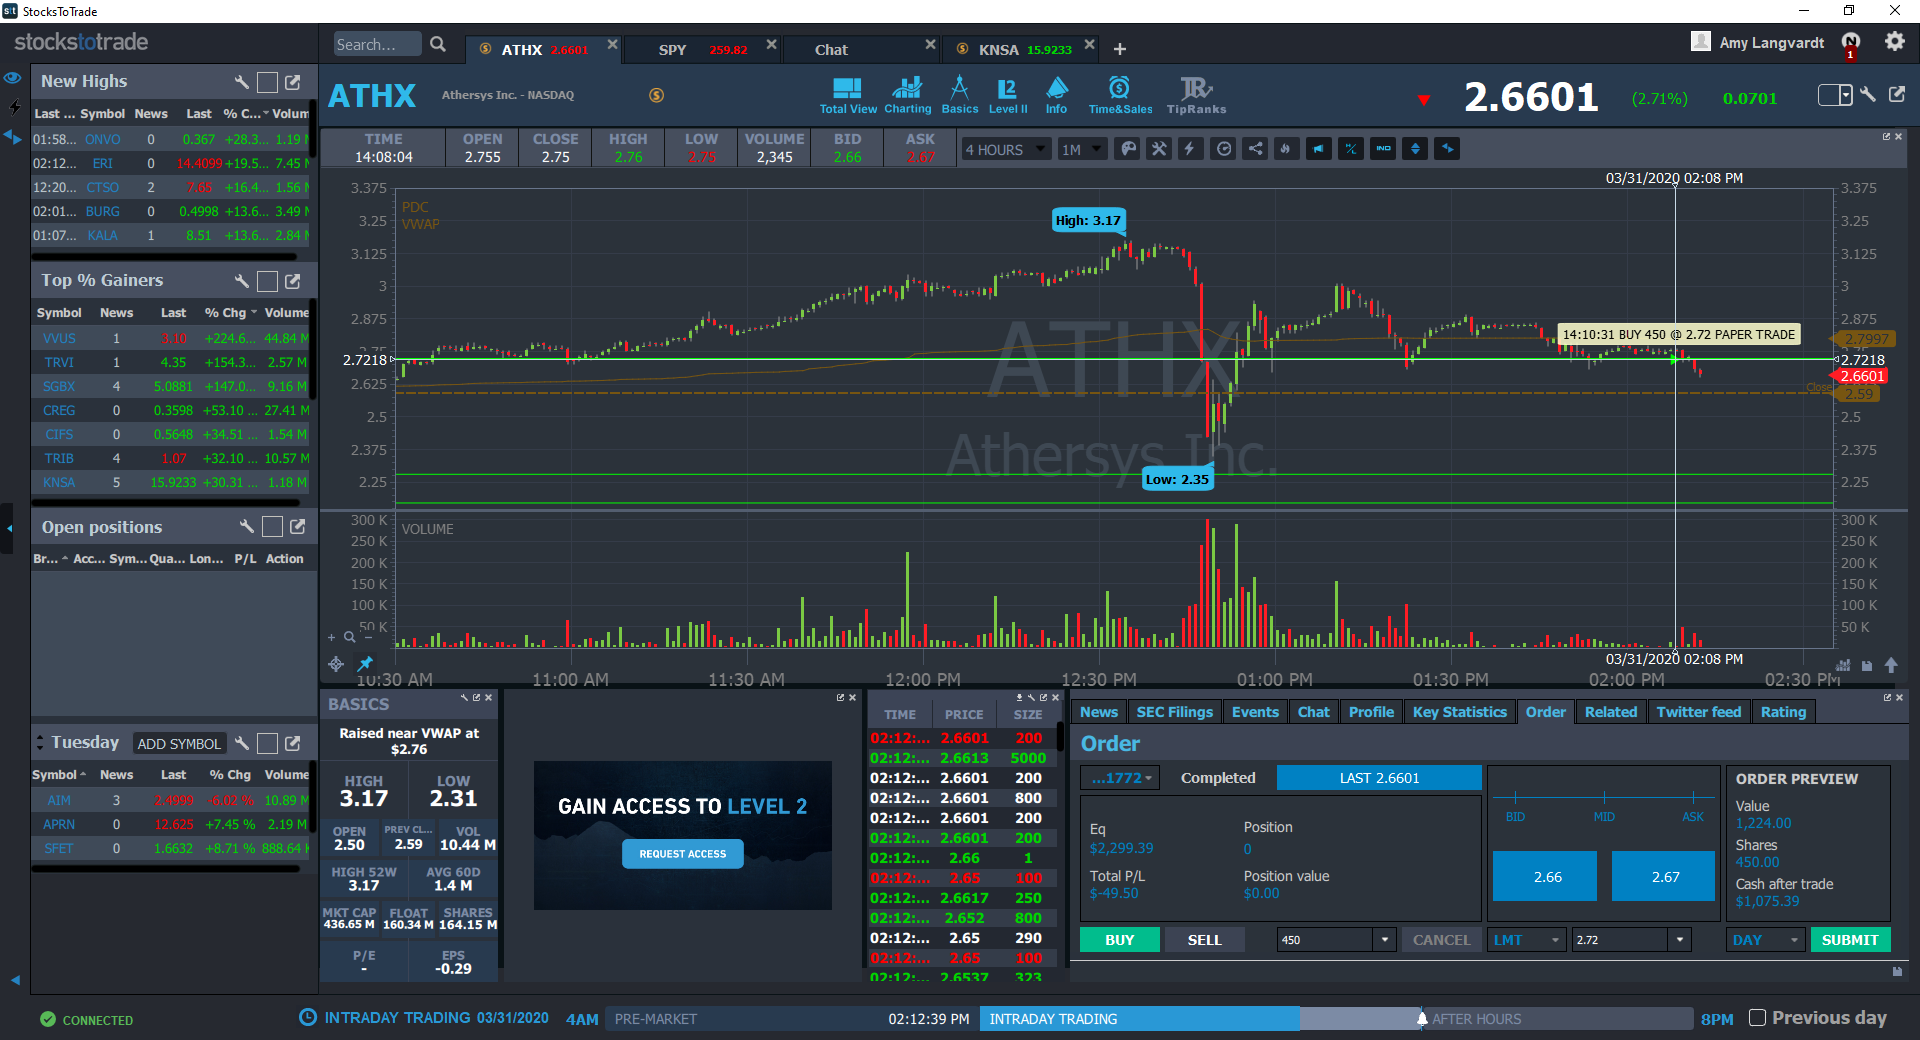
Task: Add a new tab with plus button
Action: (x=1120, y=49)
